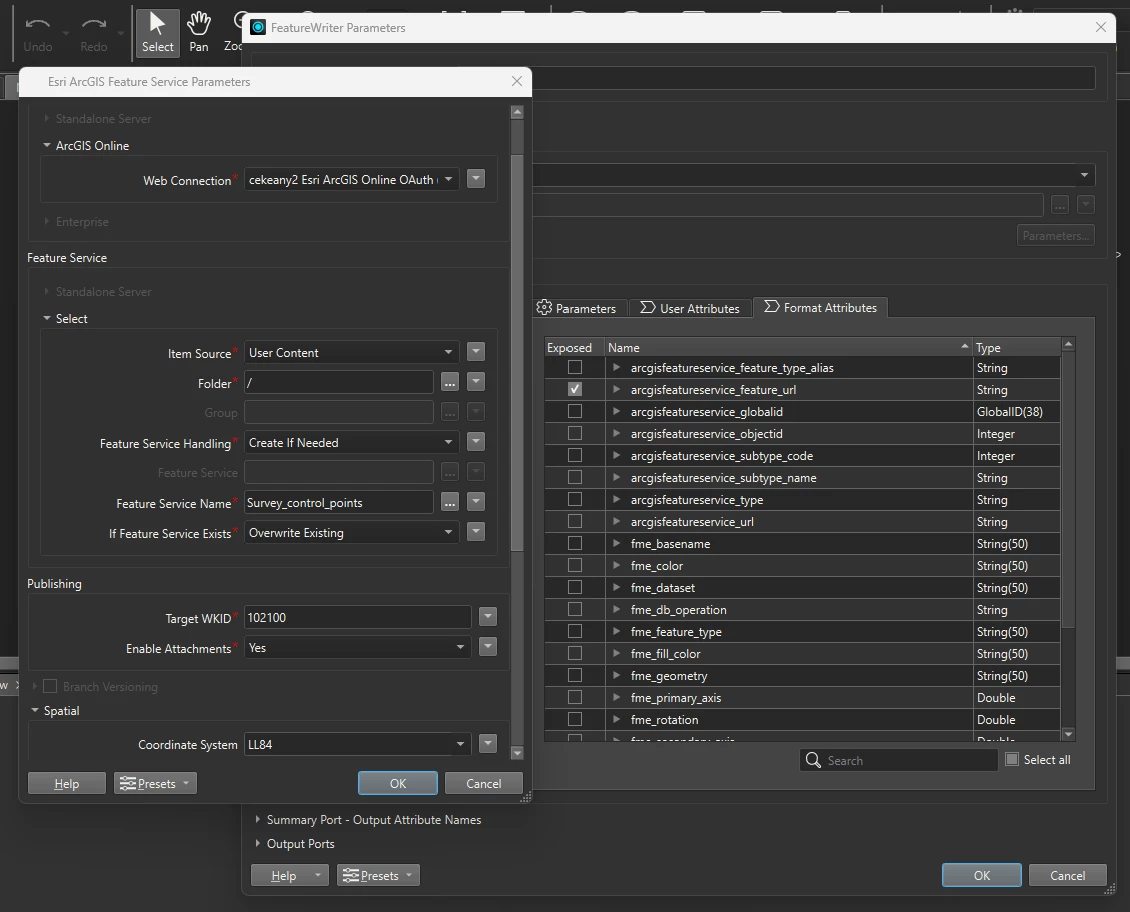Toggle the Select all checkbox

1012,759
